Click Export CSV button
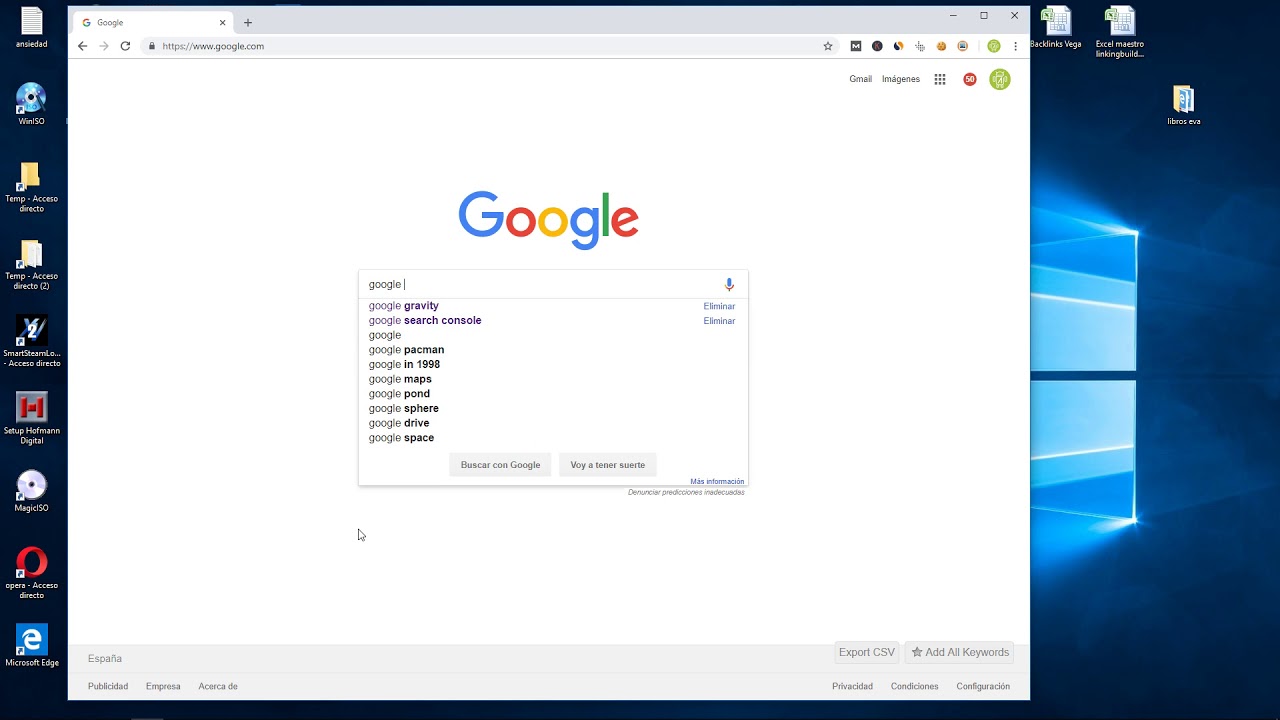This screenshot has height=720, width=1280. tap(867, 652)
